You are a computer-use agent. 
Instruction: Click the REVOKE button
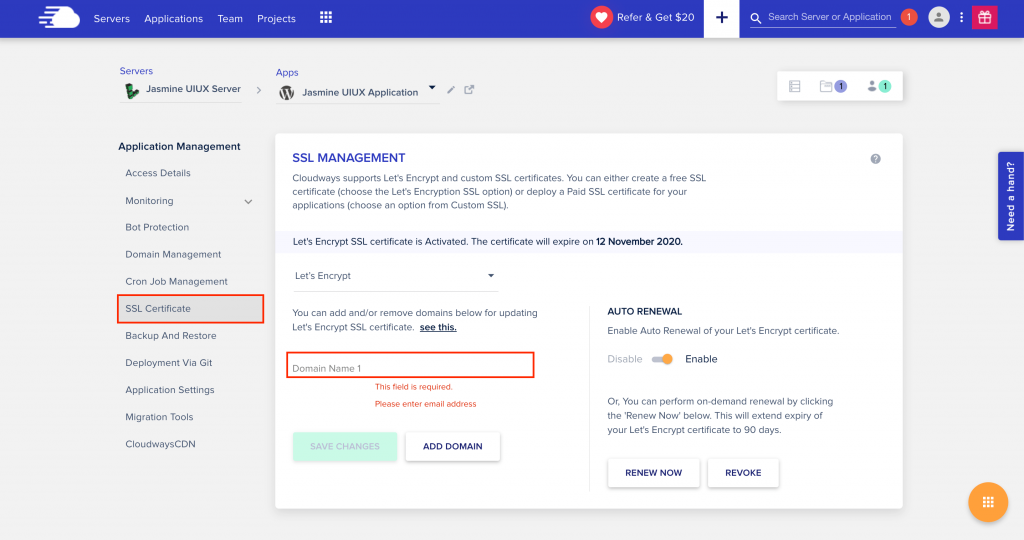click(x=743, y=473)
